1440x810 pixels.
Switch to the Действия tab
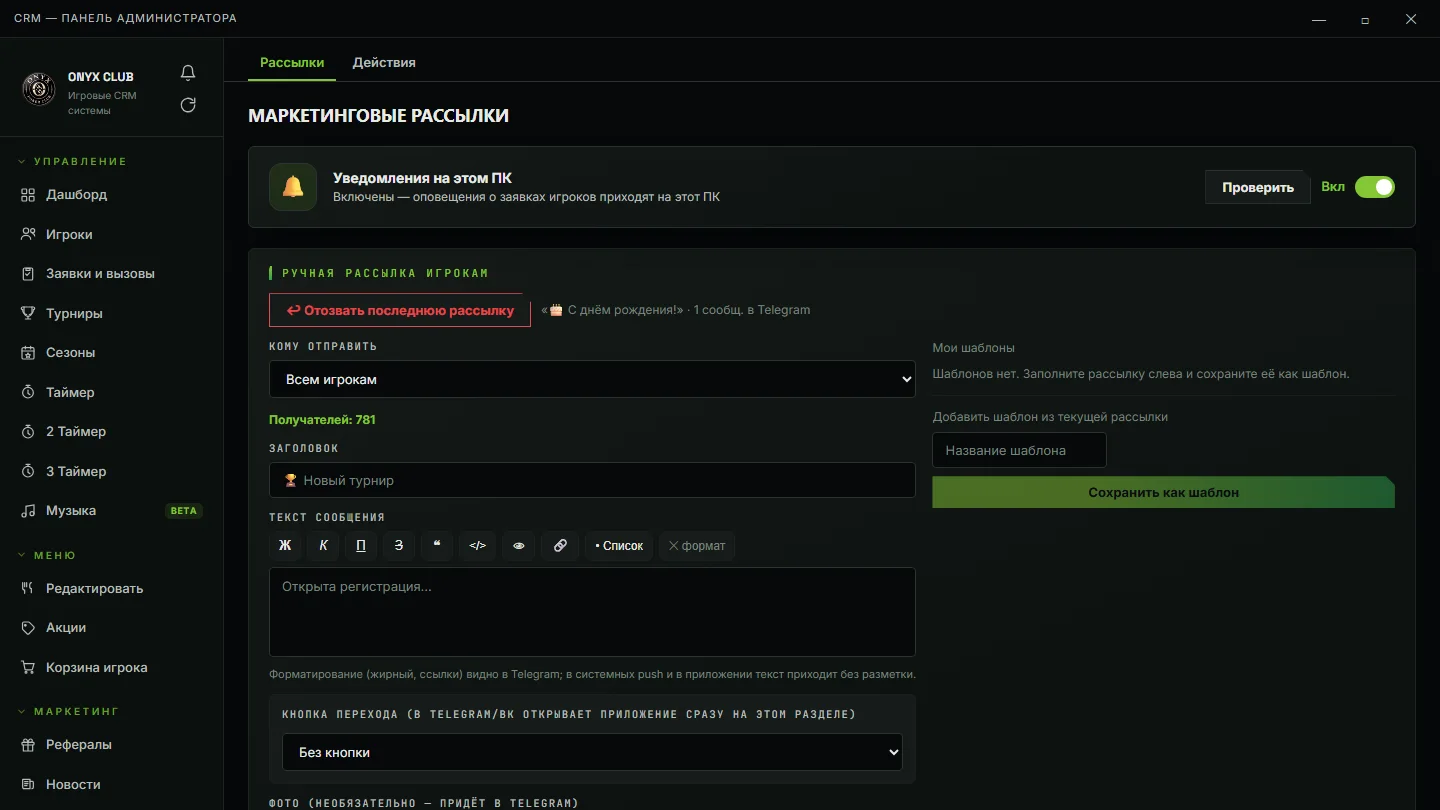point(384,62)
